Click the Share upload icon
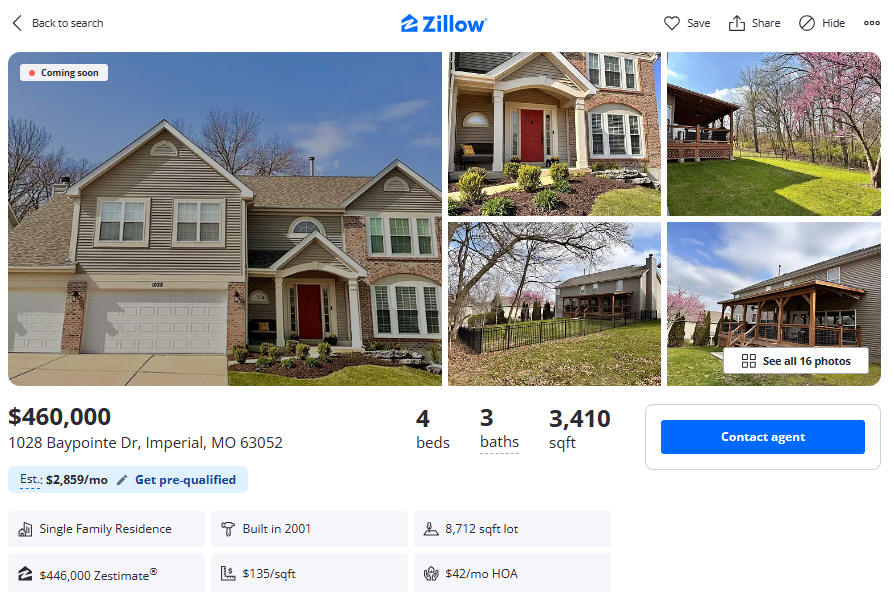Viewport: 894px width, 592px height. (737, 23)
